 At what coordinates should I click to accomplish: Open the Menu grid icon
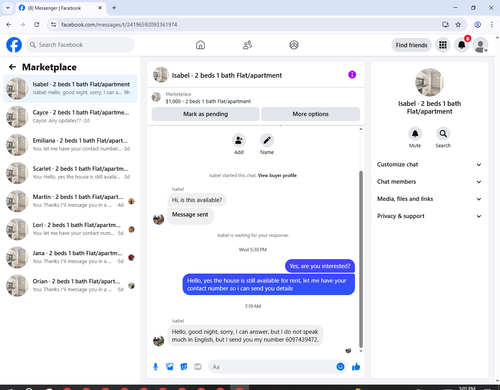(x=443, y=45)
